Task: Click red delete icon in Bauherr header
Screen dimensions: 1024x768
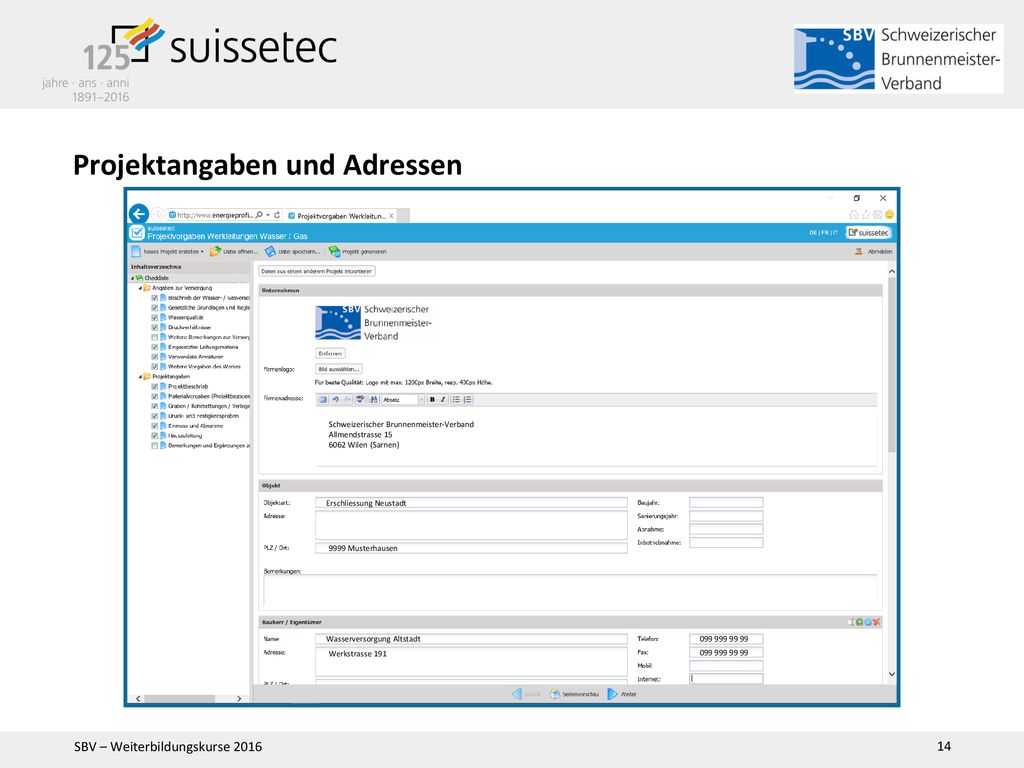Action: click(x=876, y=622)
